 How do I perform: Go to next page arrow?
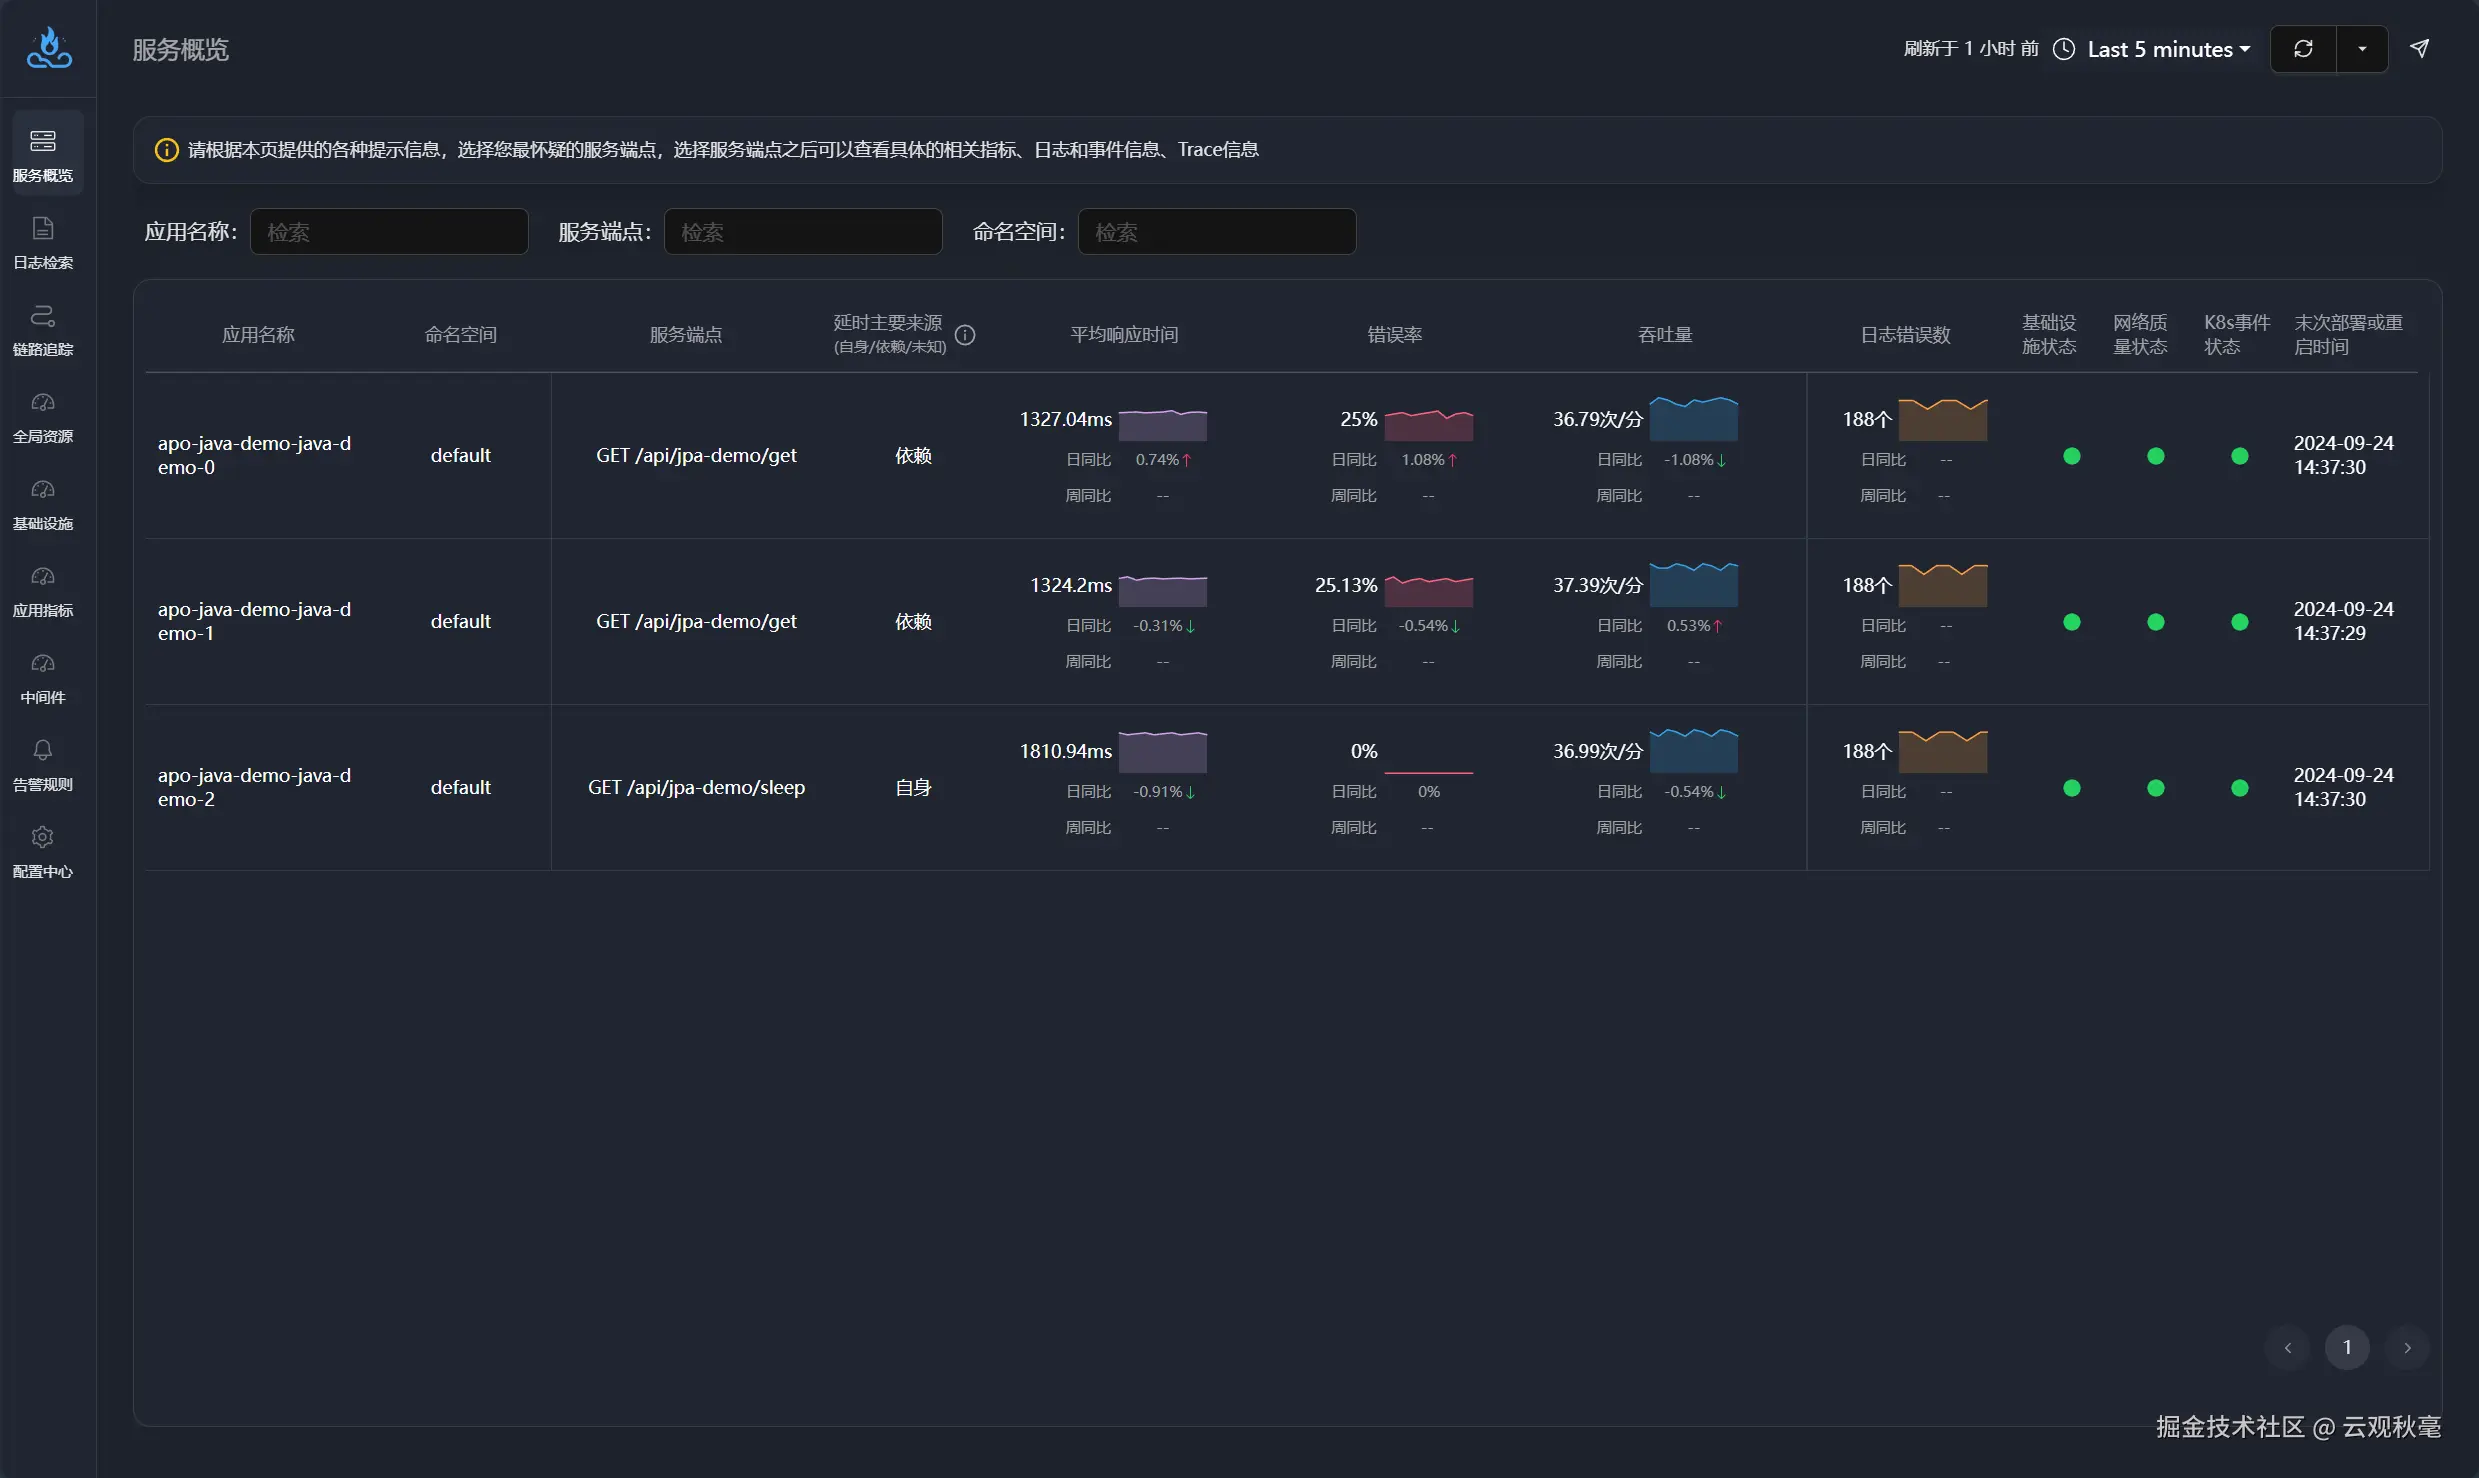2407,1348
